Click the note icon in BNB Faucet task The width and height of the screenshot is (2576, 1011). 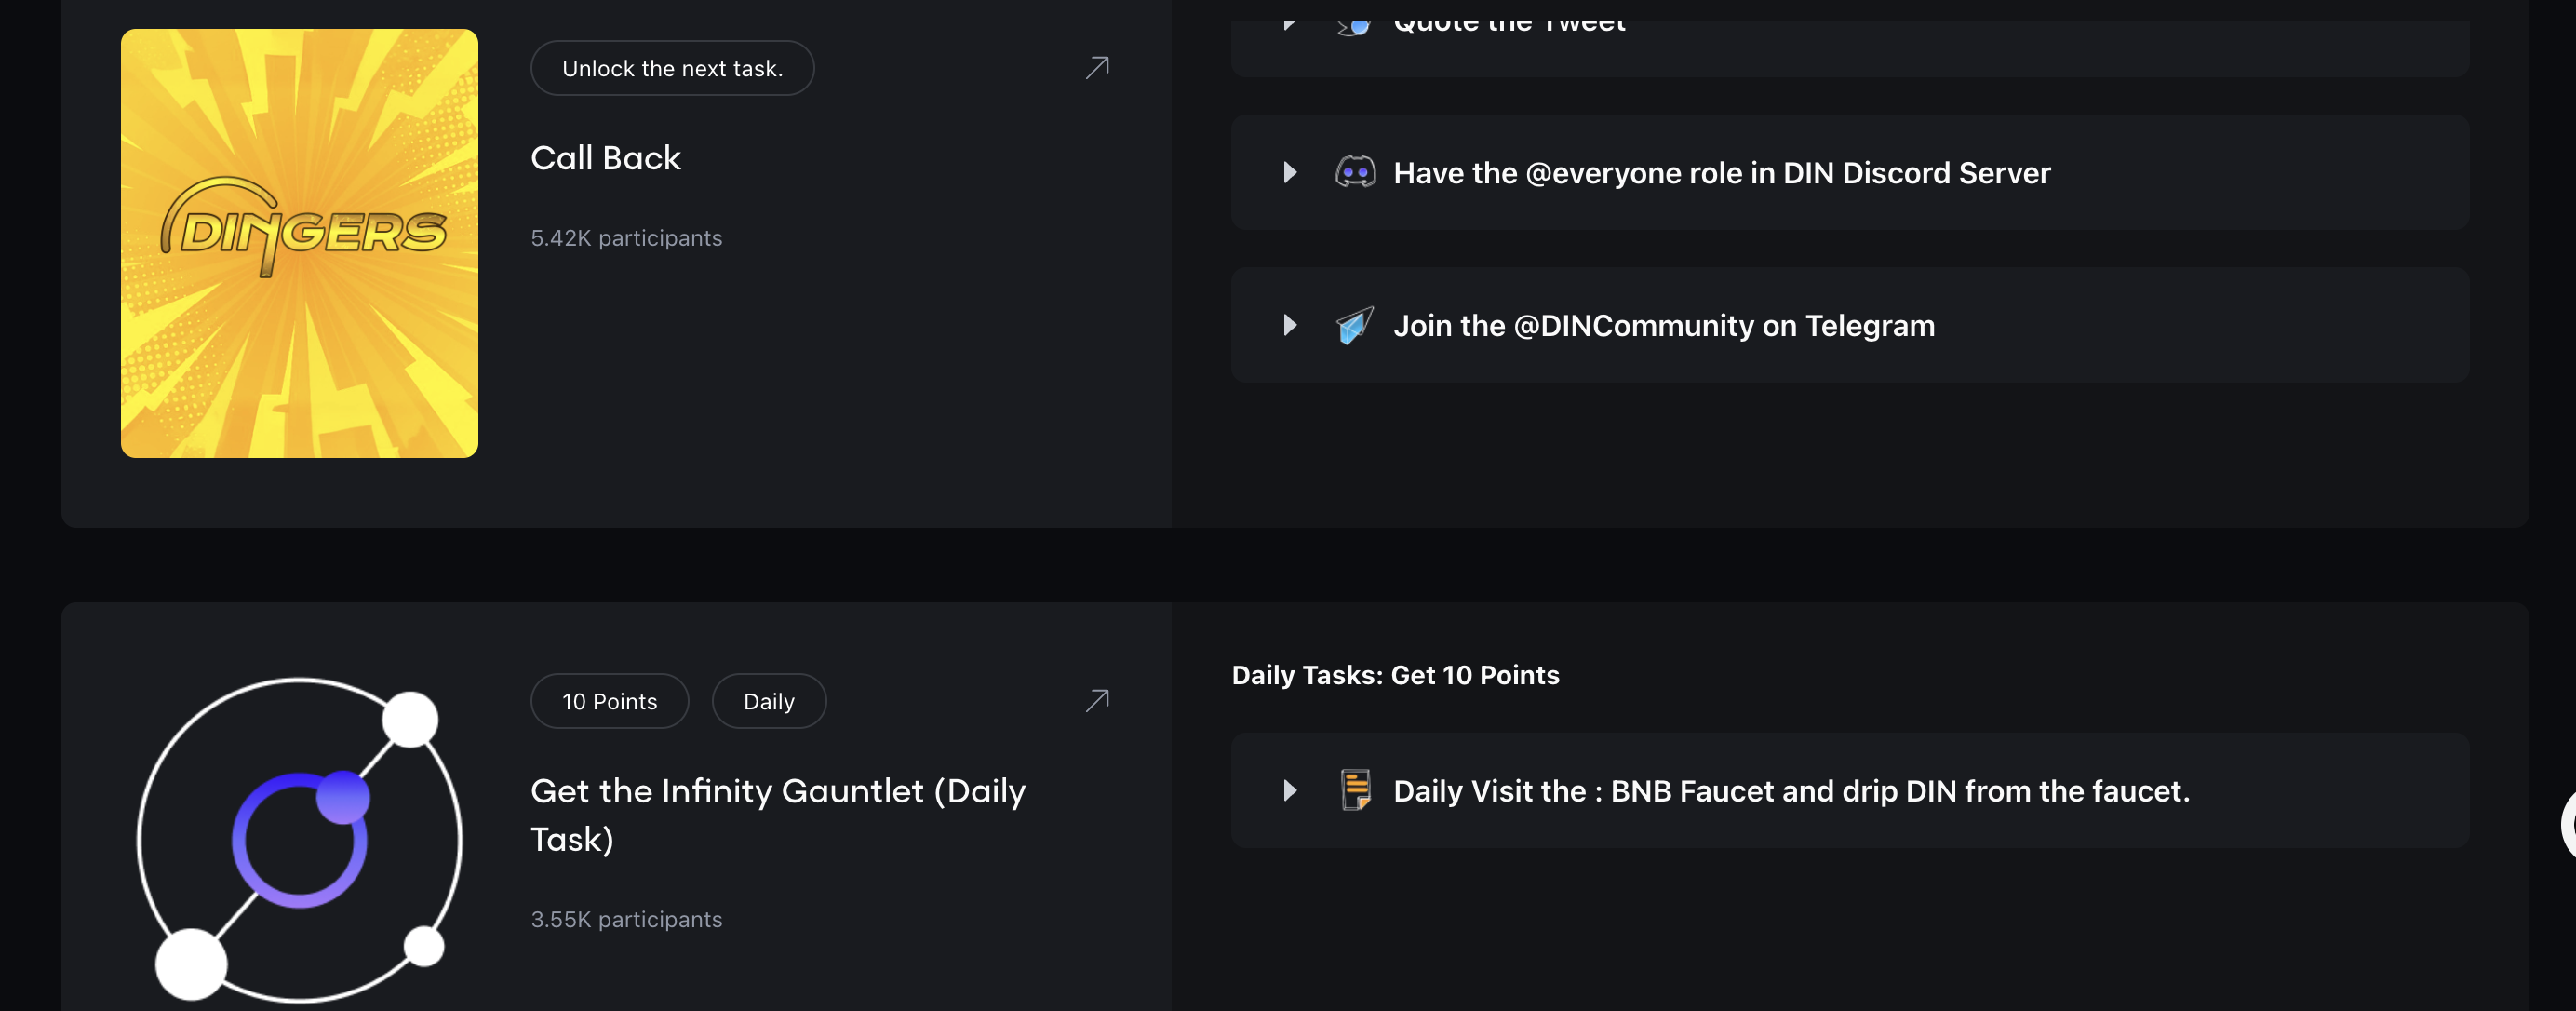click(1355, 790)
